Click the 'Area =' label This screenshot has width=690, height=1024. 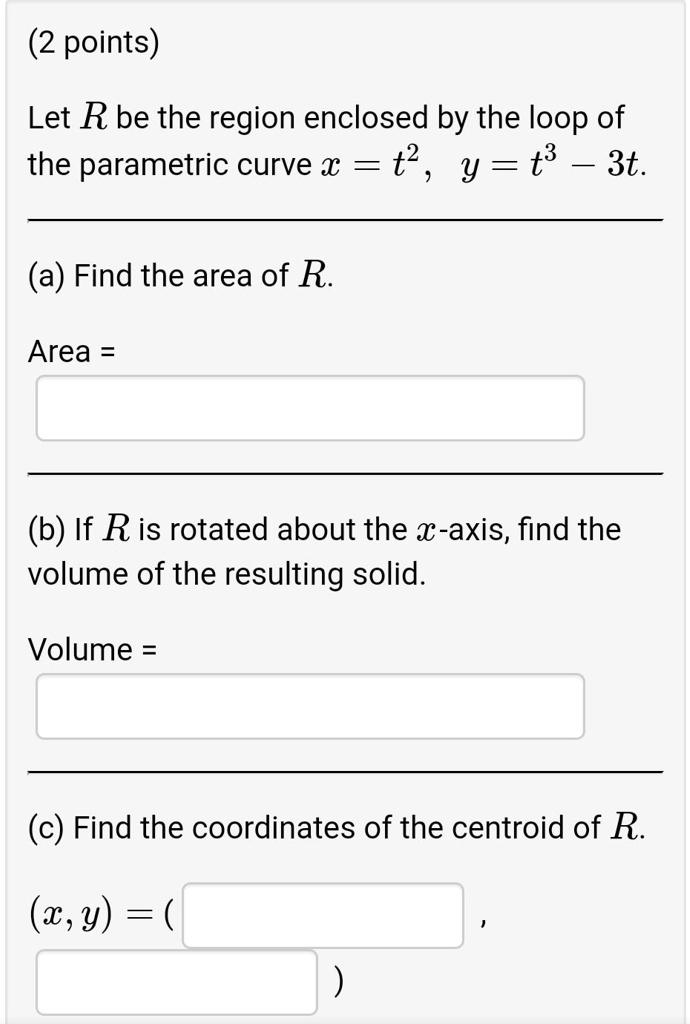(73, 350)
